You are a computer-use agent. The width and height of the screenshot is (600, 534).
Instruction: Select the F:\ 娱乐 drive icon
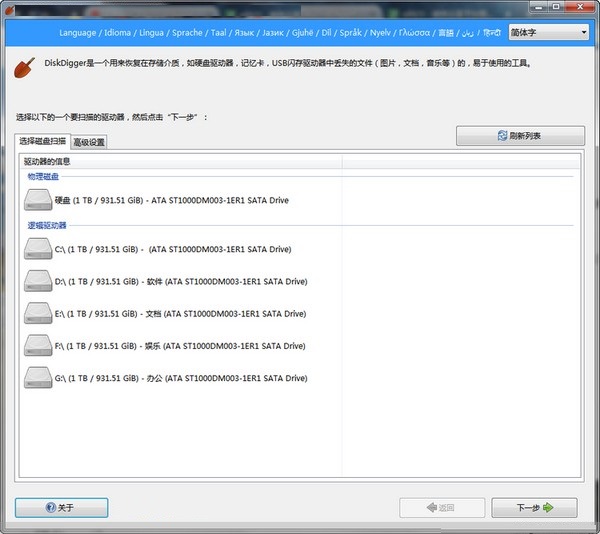click(38, 346)
